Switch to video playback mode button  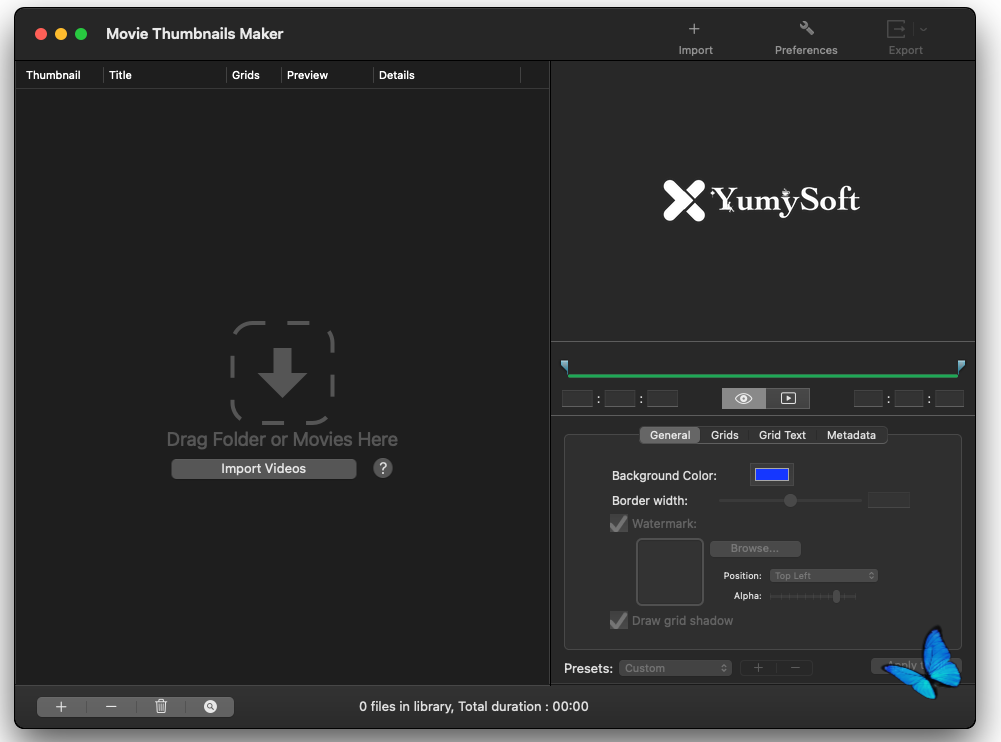click(x=788, y=398)
